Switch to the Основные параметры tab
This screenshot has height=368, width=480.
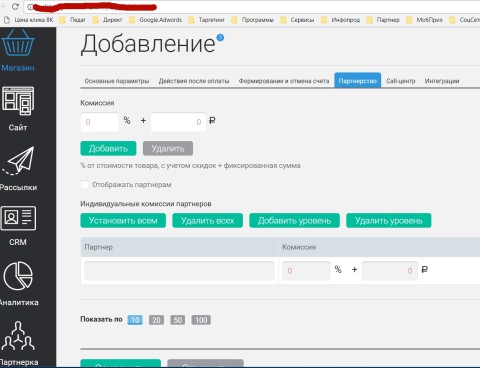point(117,81)
